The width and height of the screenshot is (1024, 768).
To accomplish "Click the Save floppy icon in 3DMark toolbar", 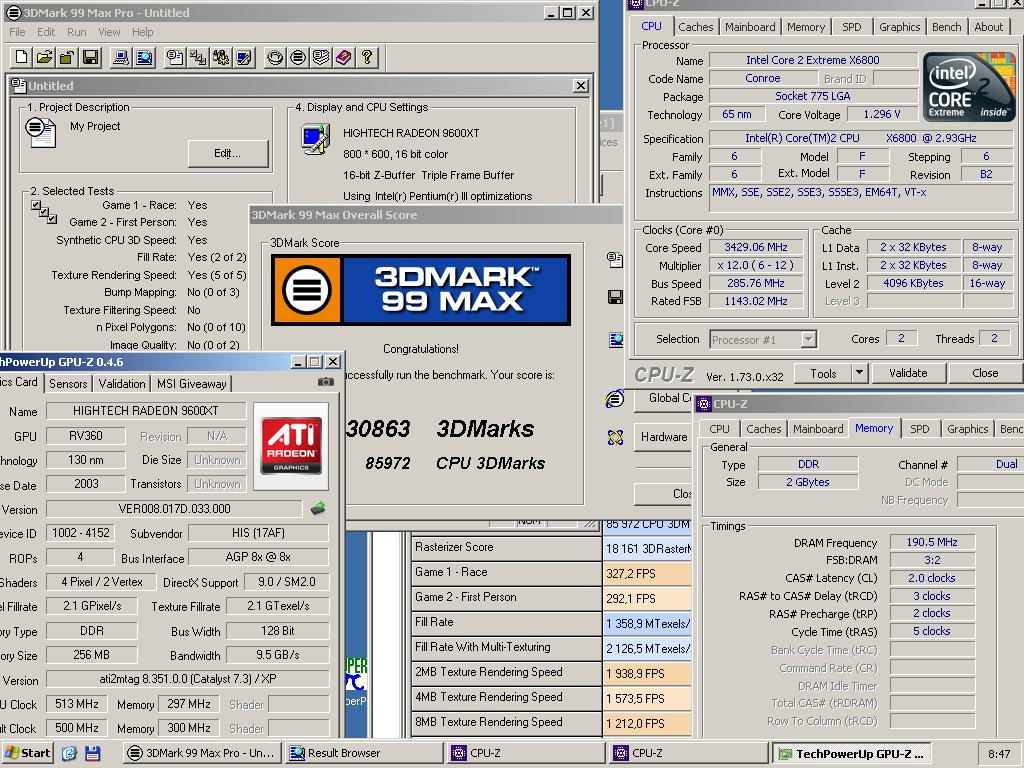I will click(x=89, y=57).
